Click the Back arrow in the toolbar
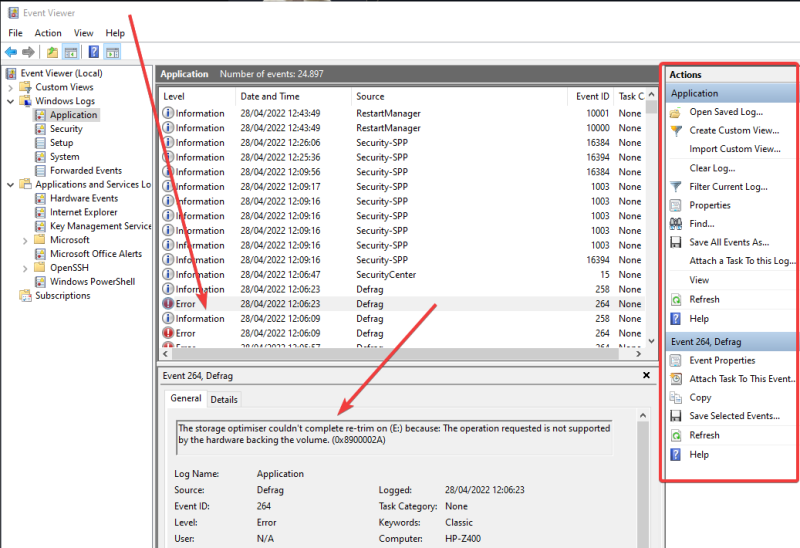Screen dimensions: 800x548 click(x=11, y=52)
